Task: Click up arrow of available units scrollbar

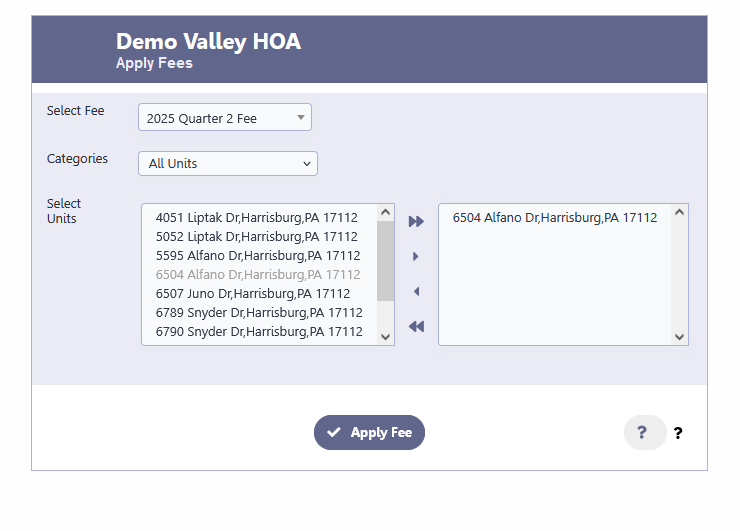Action: point(386,212)
